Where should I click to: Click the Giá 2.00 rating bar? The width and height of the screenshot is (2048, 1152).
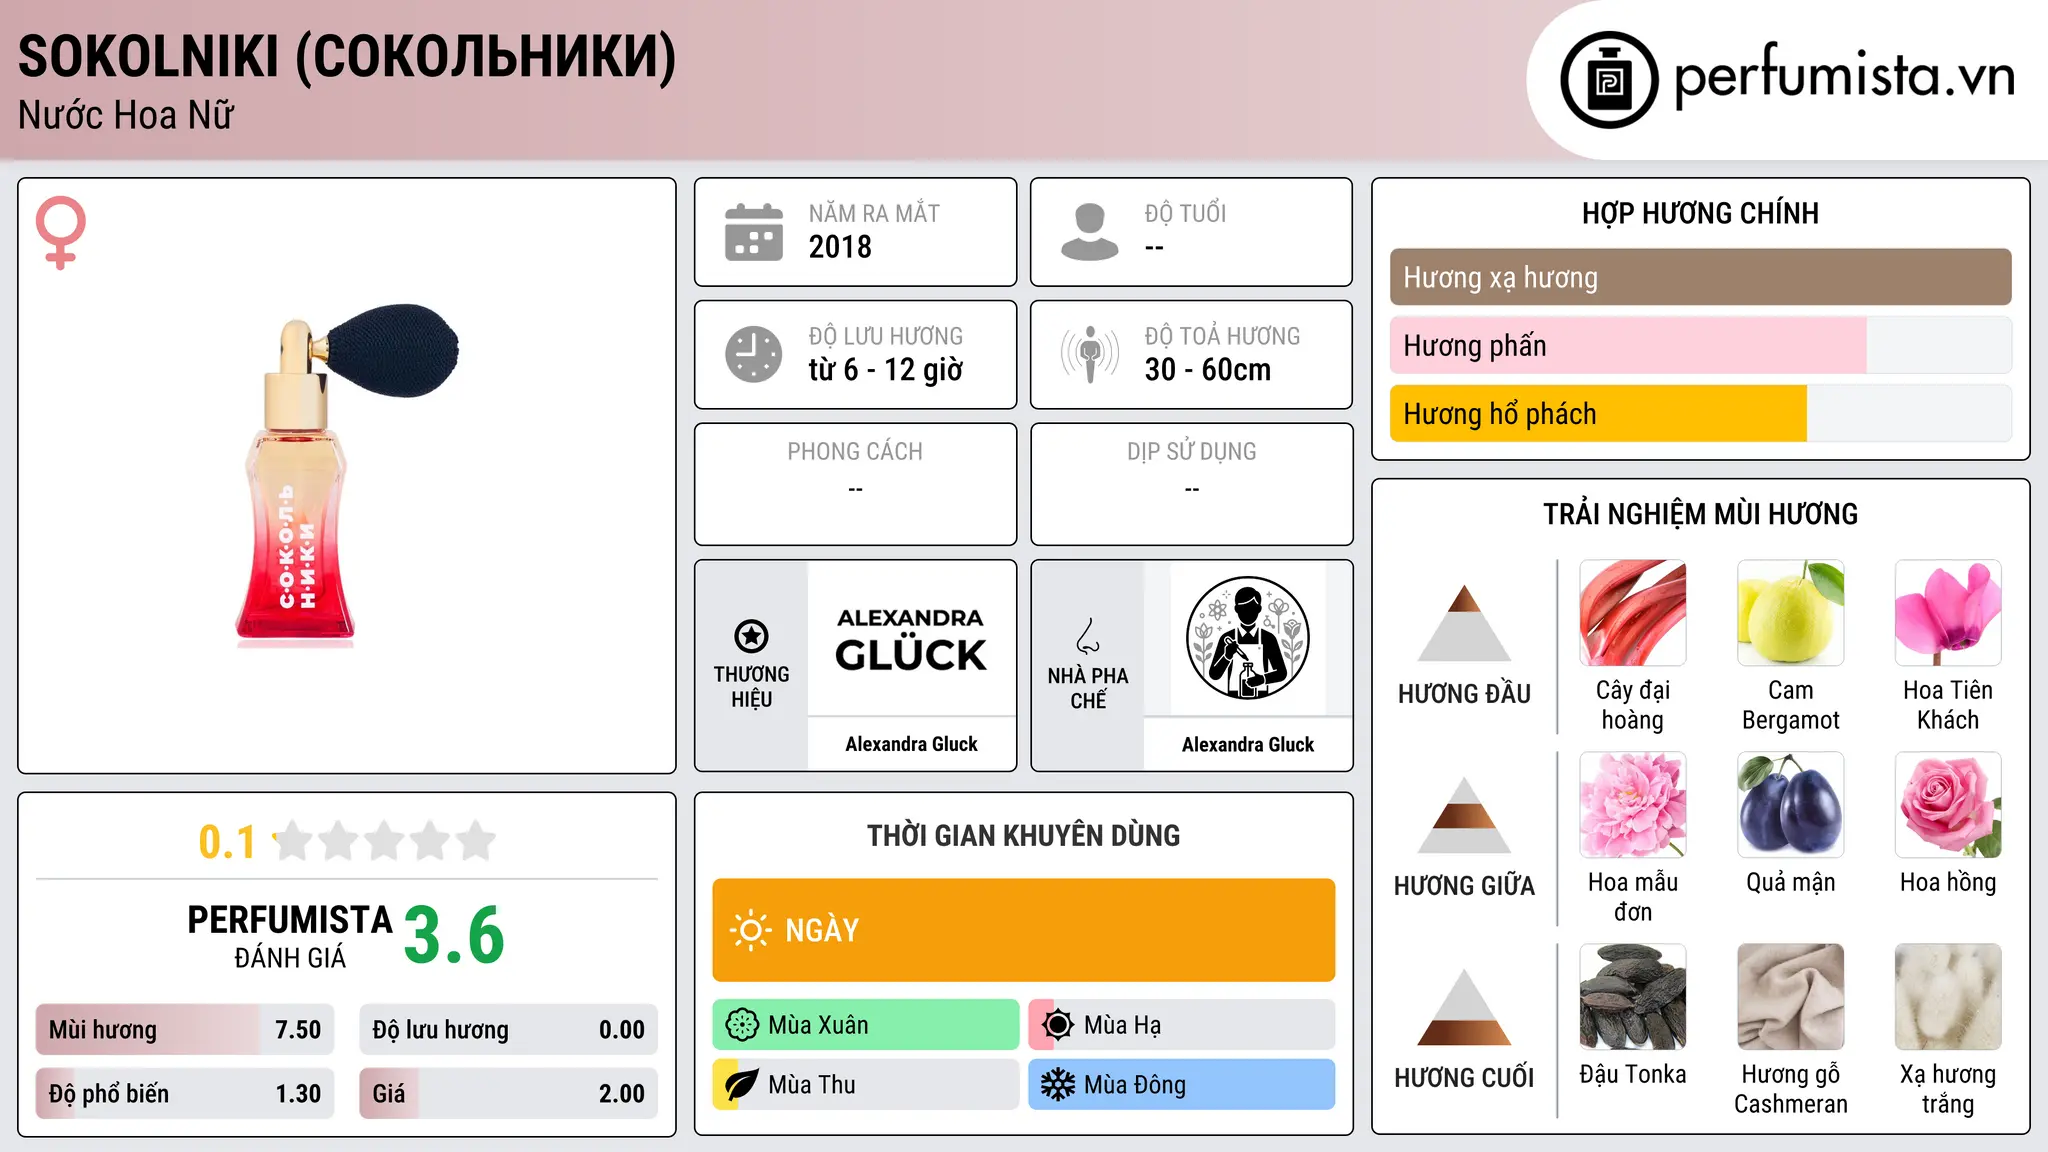pyautogui.click(x=509, y=1094)
